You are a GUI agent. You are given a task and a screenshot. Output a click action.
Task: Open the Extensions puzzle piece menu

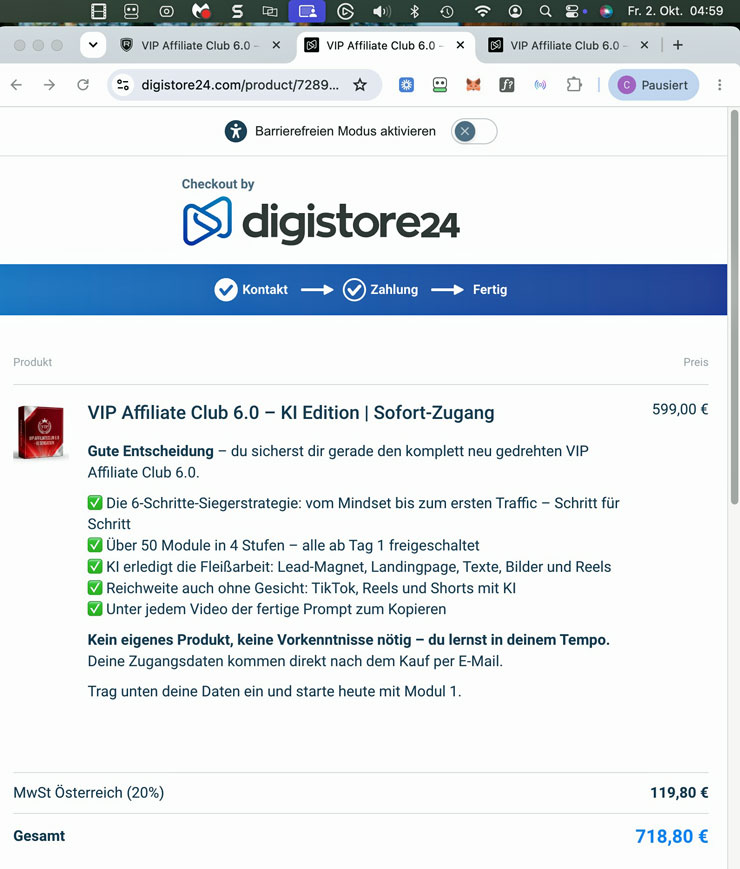(x=574, y=85)
